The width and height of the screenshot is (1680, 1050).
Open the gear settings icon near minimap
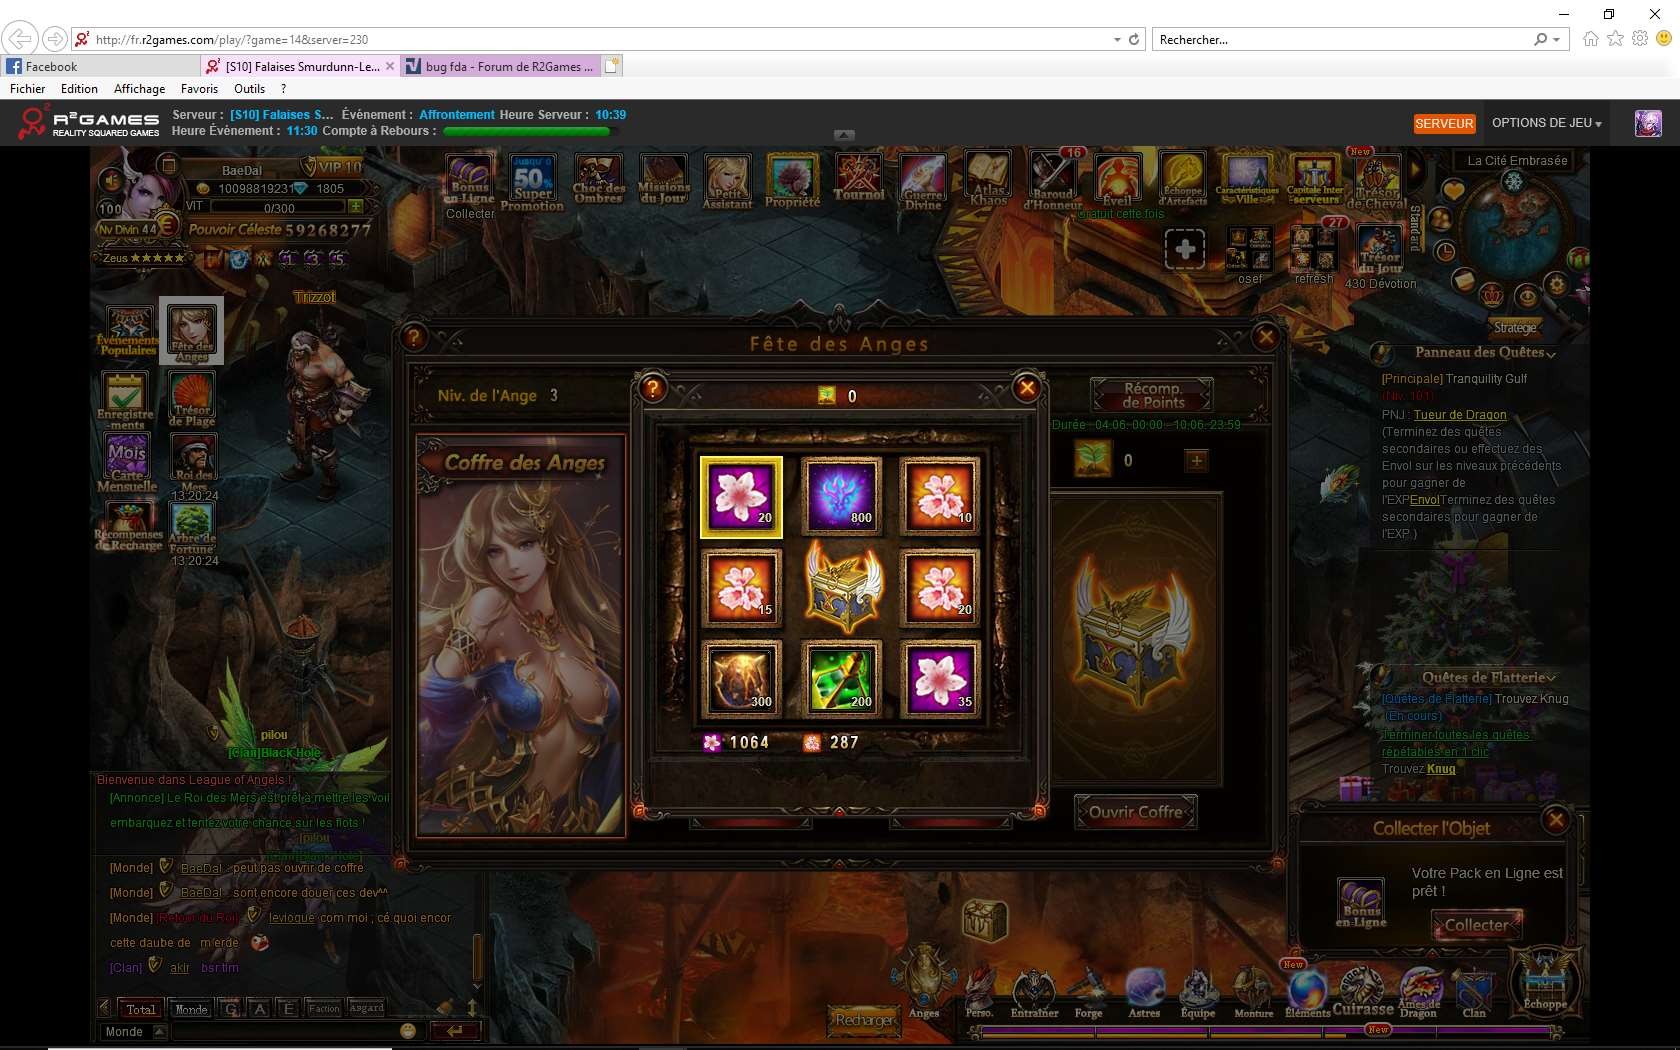click(1556, 285)
